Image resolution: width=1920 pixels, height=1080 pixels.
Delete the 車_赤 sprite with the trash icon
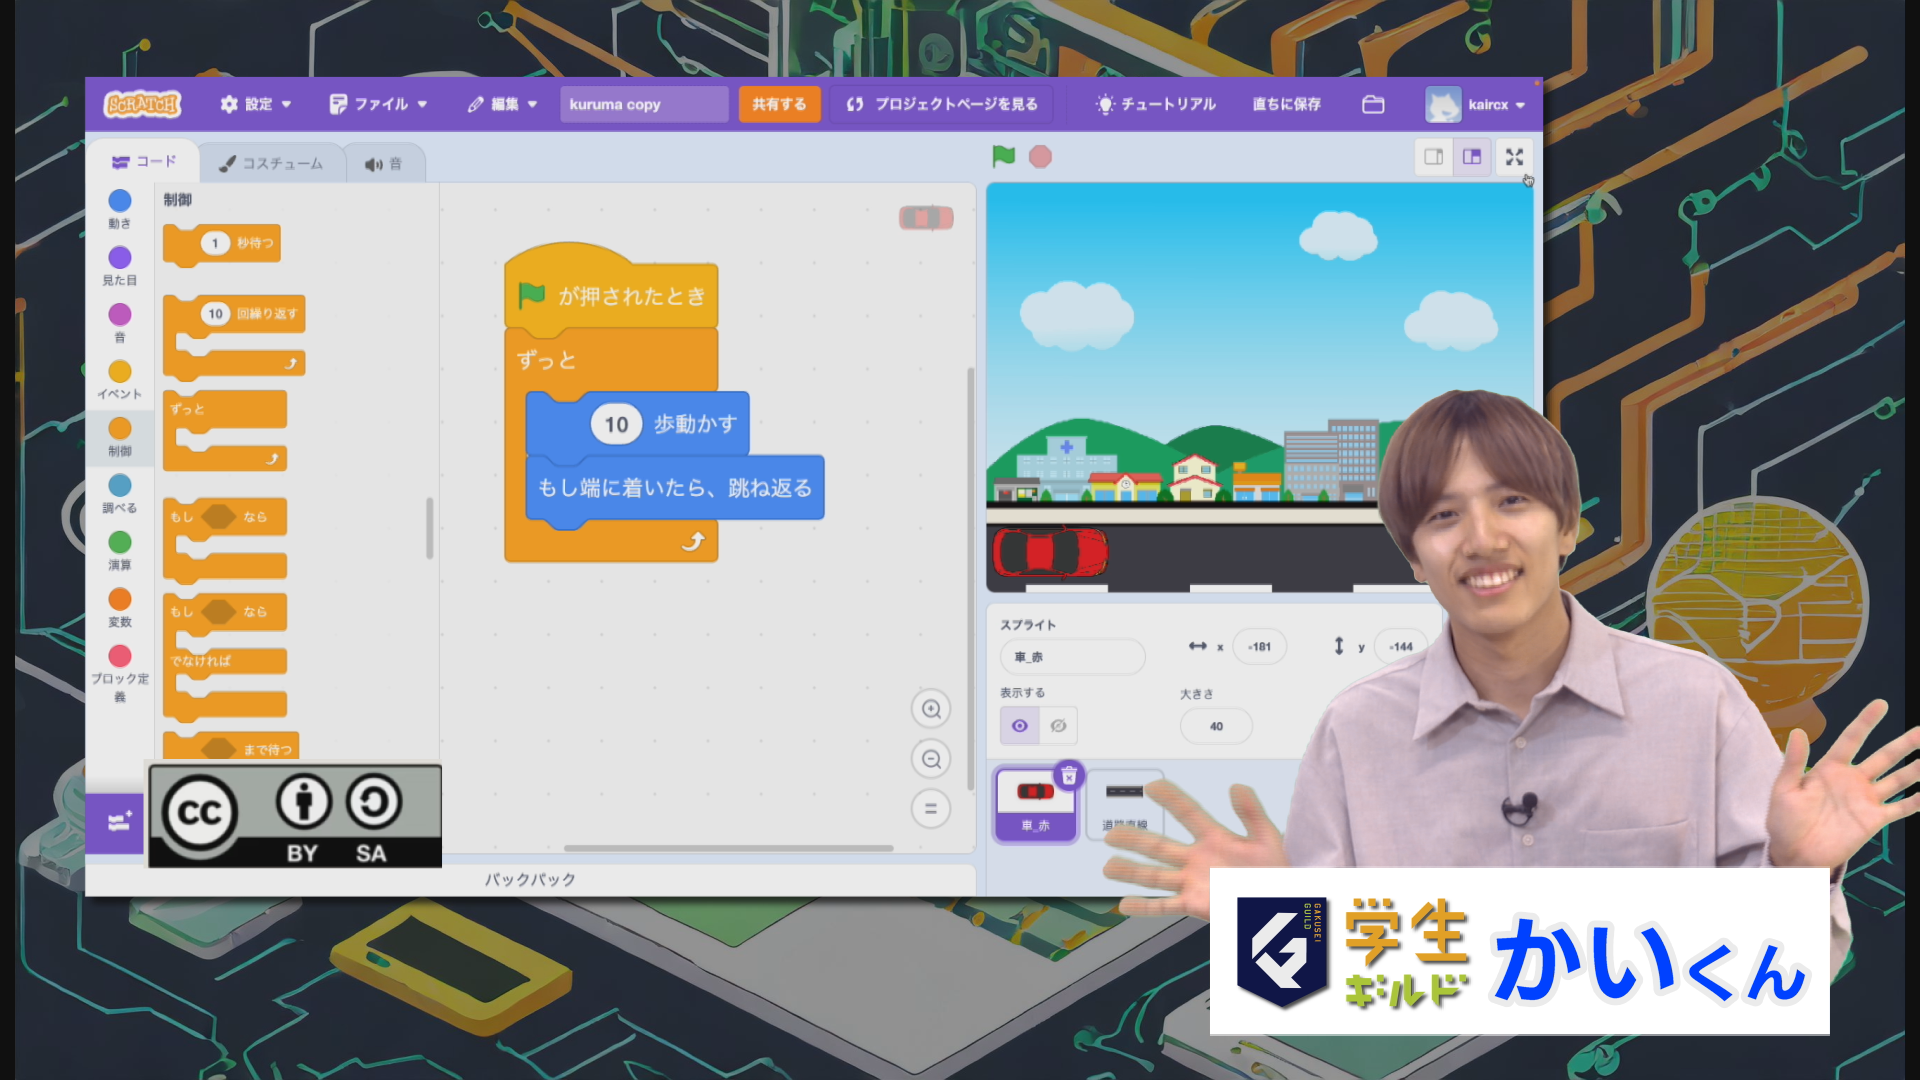(1069, 775)
